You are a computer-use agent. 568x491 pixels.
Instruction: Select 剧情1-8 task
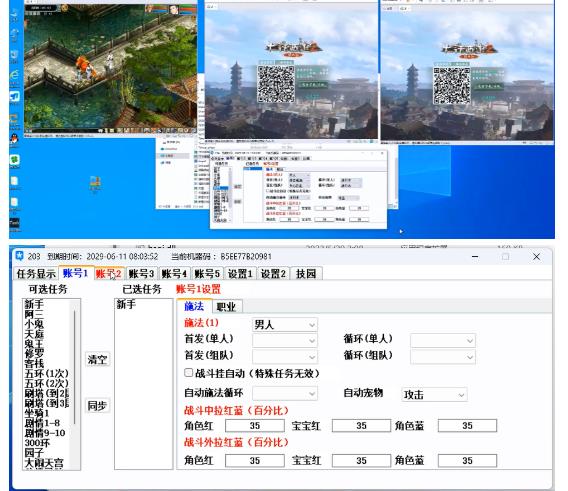point(42,423)
